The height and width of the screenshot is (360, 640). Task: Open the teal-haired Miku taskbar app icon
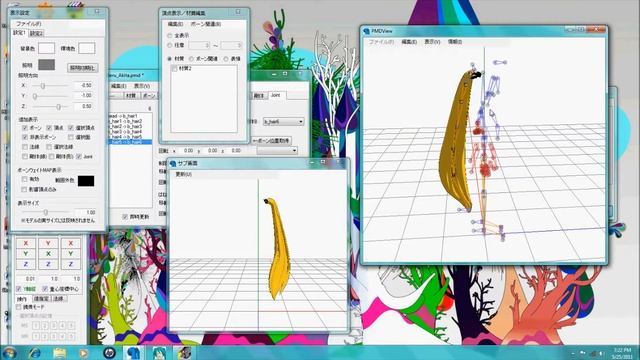(159, 353)
